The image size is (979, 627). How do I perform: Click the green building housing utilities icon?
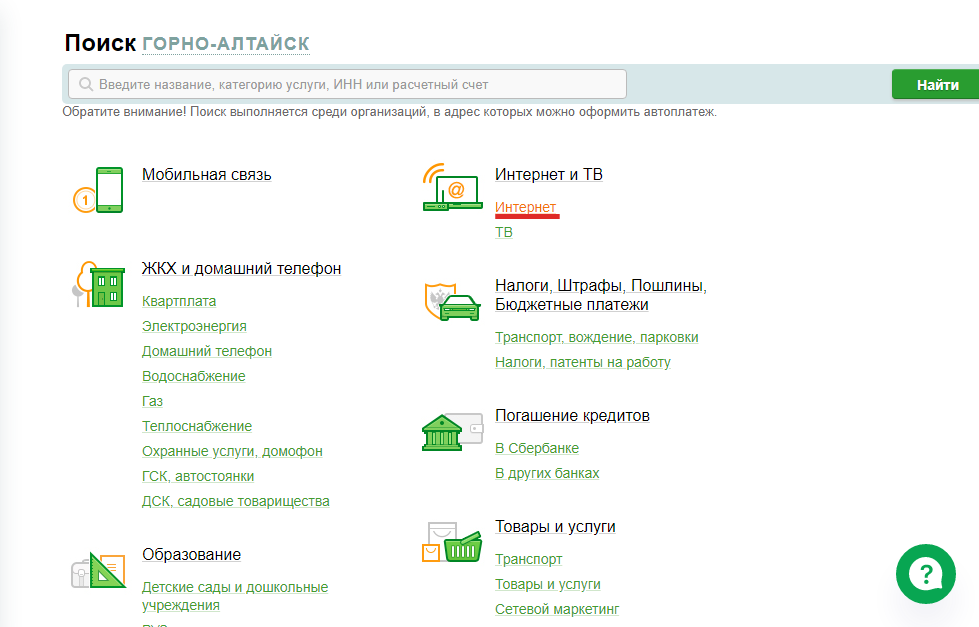(99, 285)
